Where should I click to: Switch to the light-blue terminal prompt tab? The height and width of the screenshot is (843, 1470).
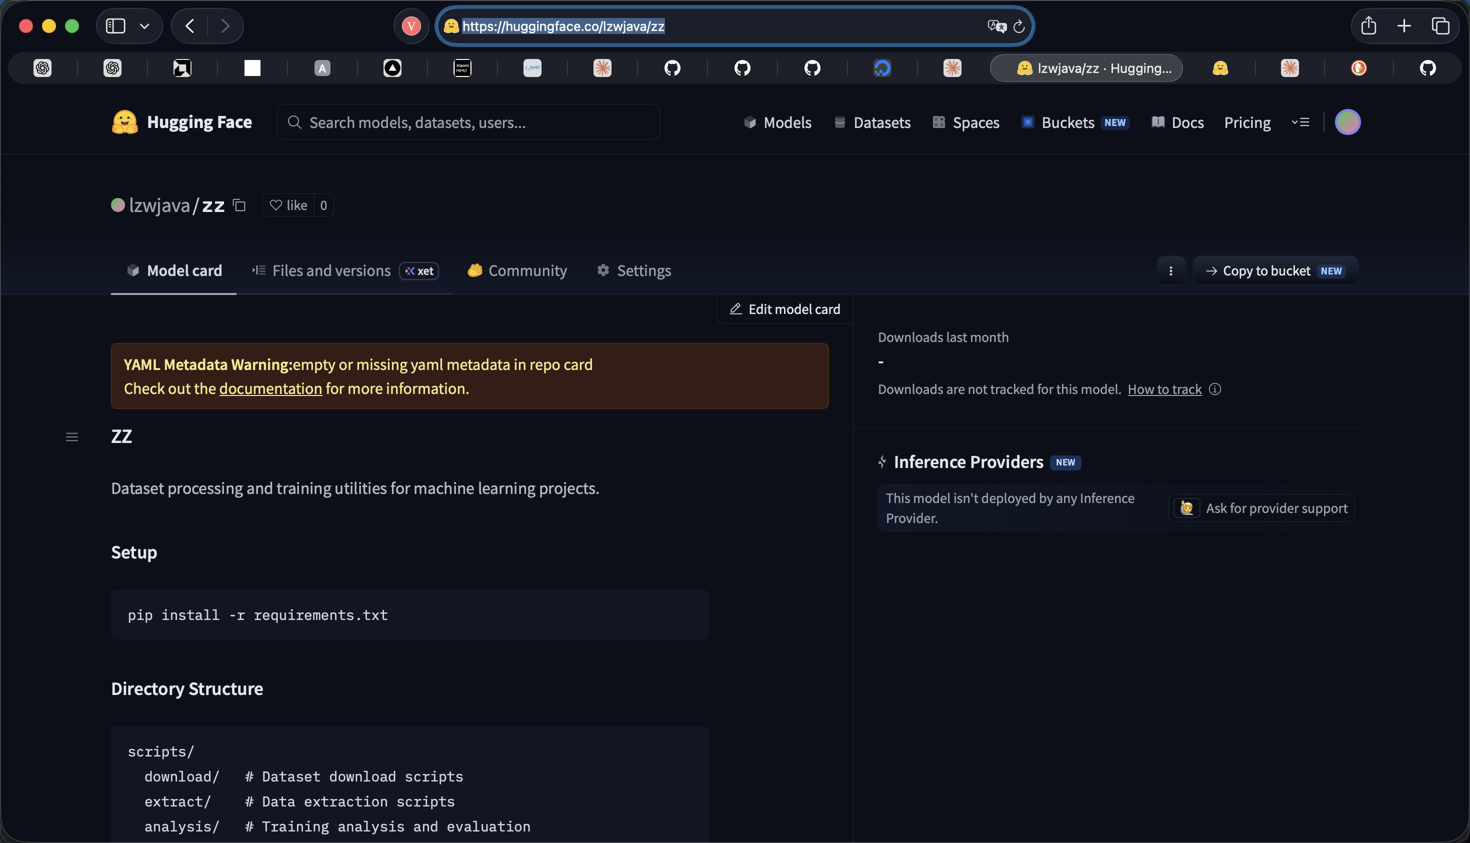532,68
